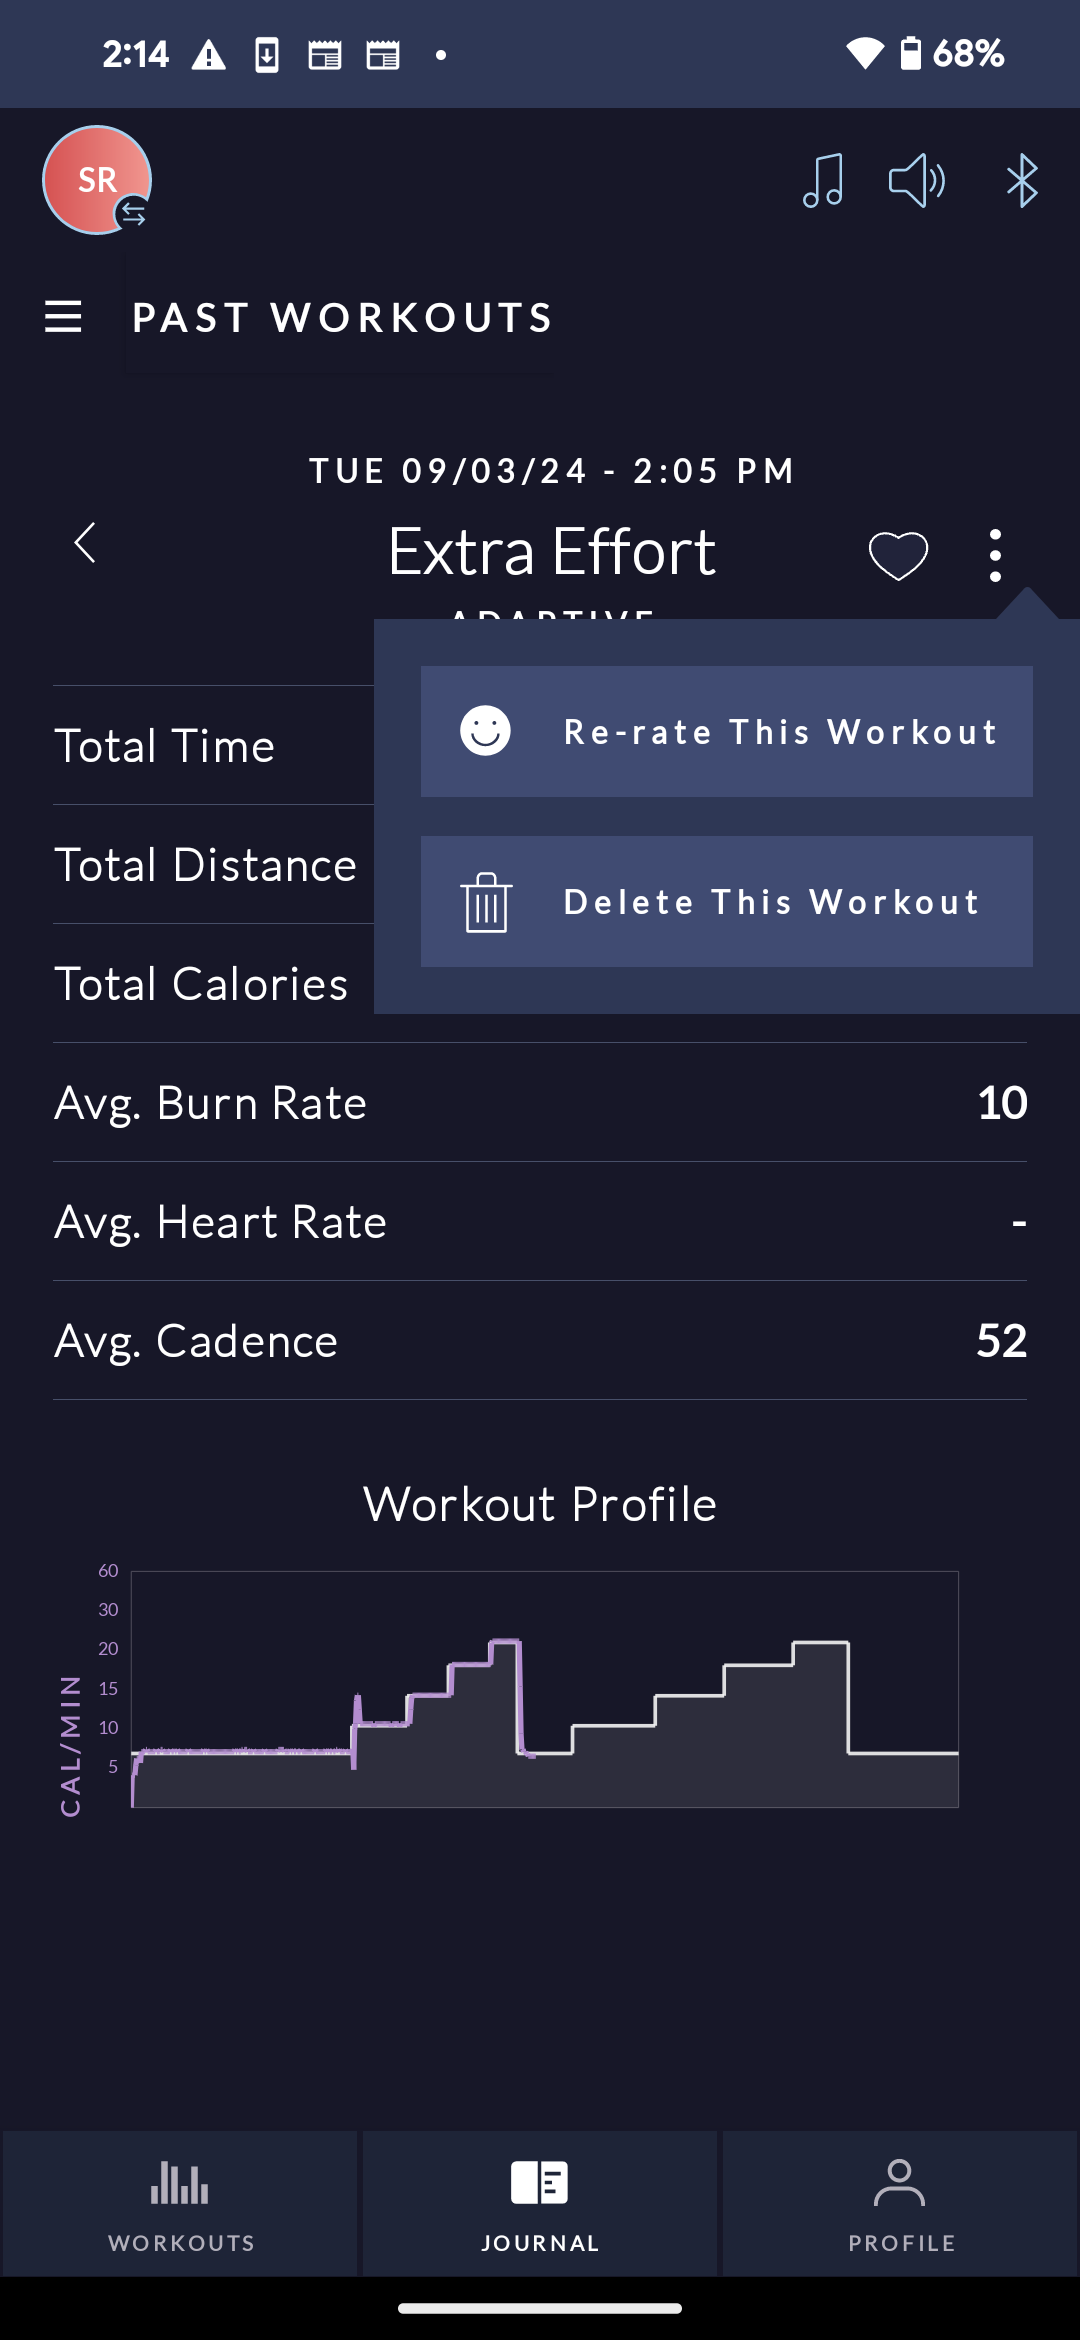Switch to the Workouts tab
This screenshot has height=2340, width=1080.
pos(181,2203)
